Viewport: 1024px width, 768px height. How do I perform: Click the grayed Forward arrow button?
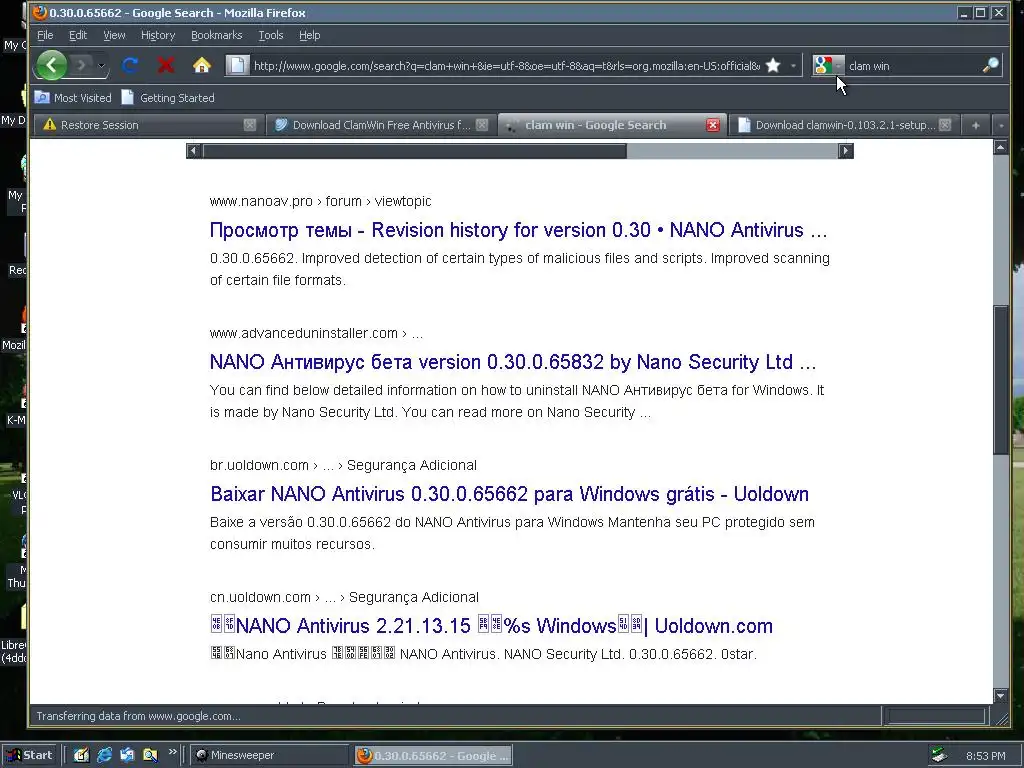click(x=82, y=65)
